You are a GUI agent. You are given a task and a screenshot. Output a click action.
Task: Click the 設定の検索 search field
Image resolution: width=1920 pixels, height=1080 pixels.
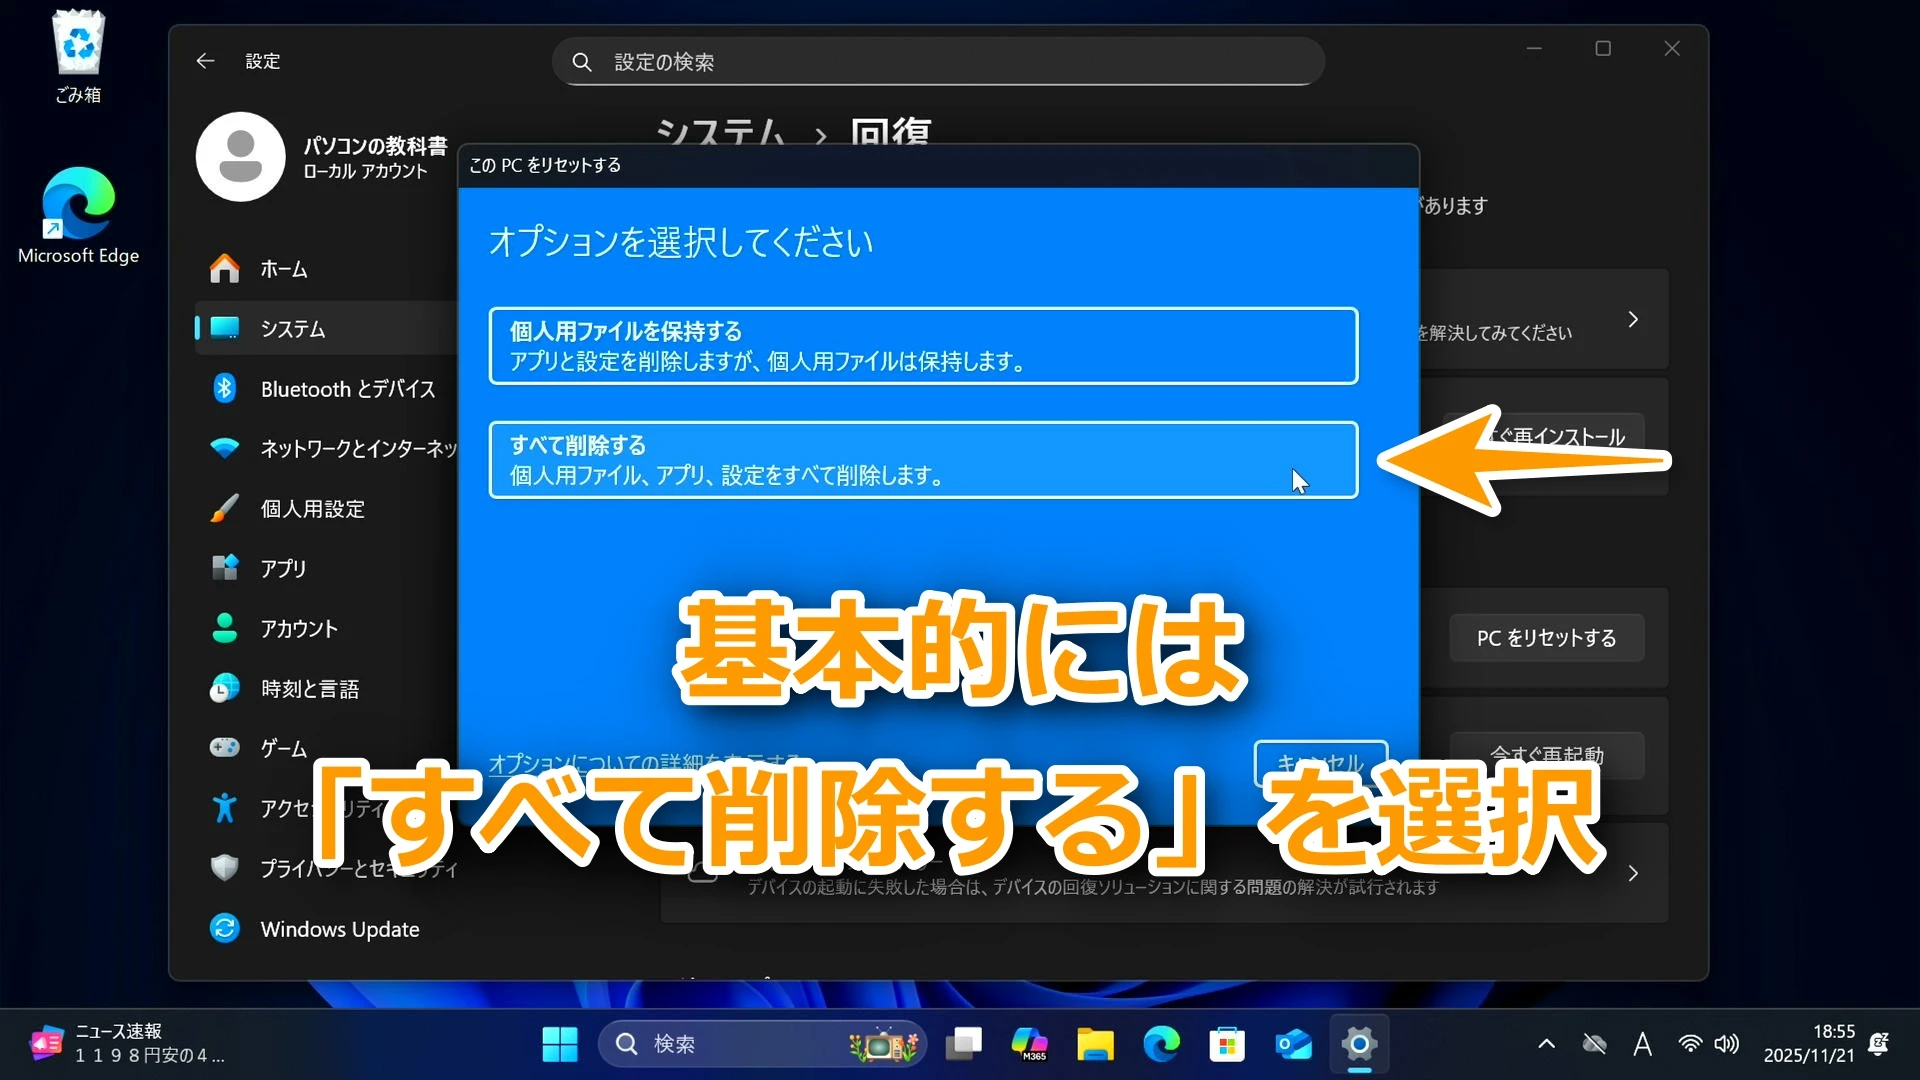pos(938,62)
